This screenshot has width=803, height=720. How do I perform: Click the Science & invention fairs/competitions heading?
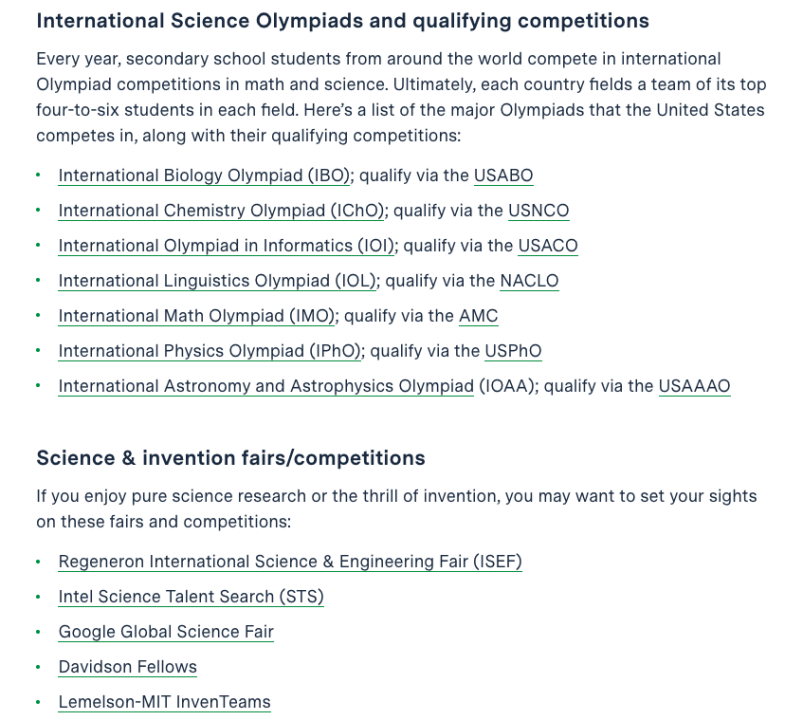pos(231,458)
